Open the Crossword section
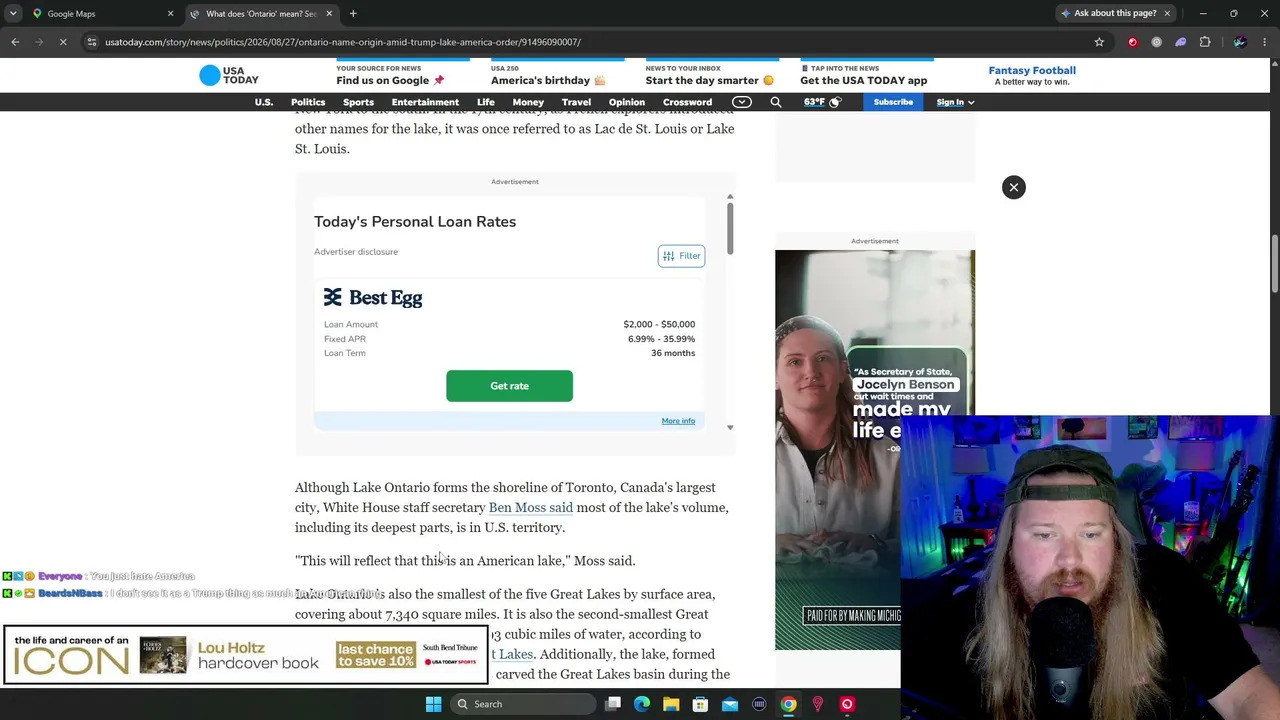The image size is (1280, 720). (687, 102)
